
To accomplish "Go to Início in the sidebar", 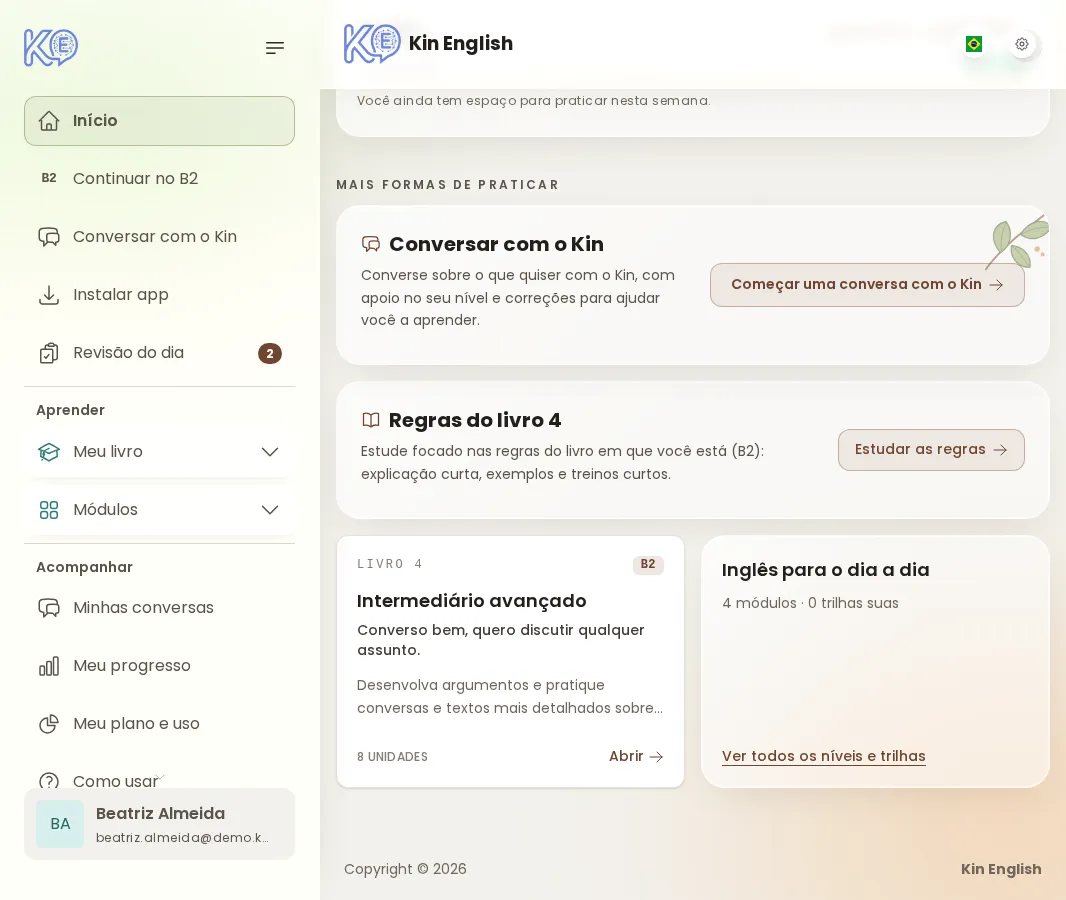I will point(160,121).
